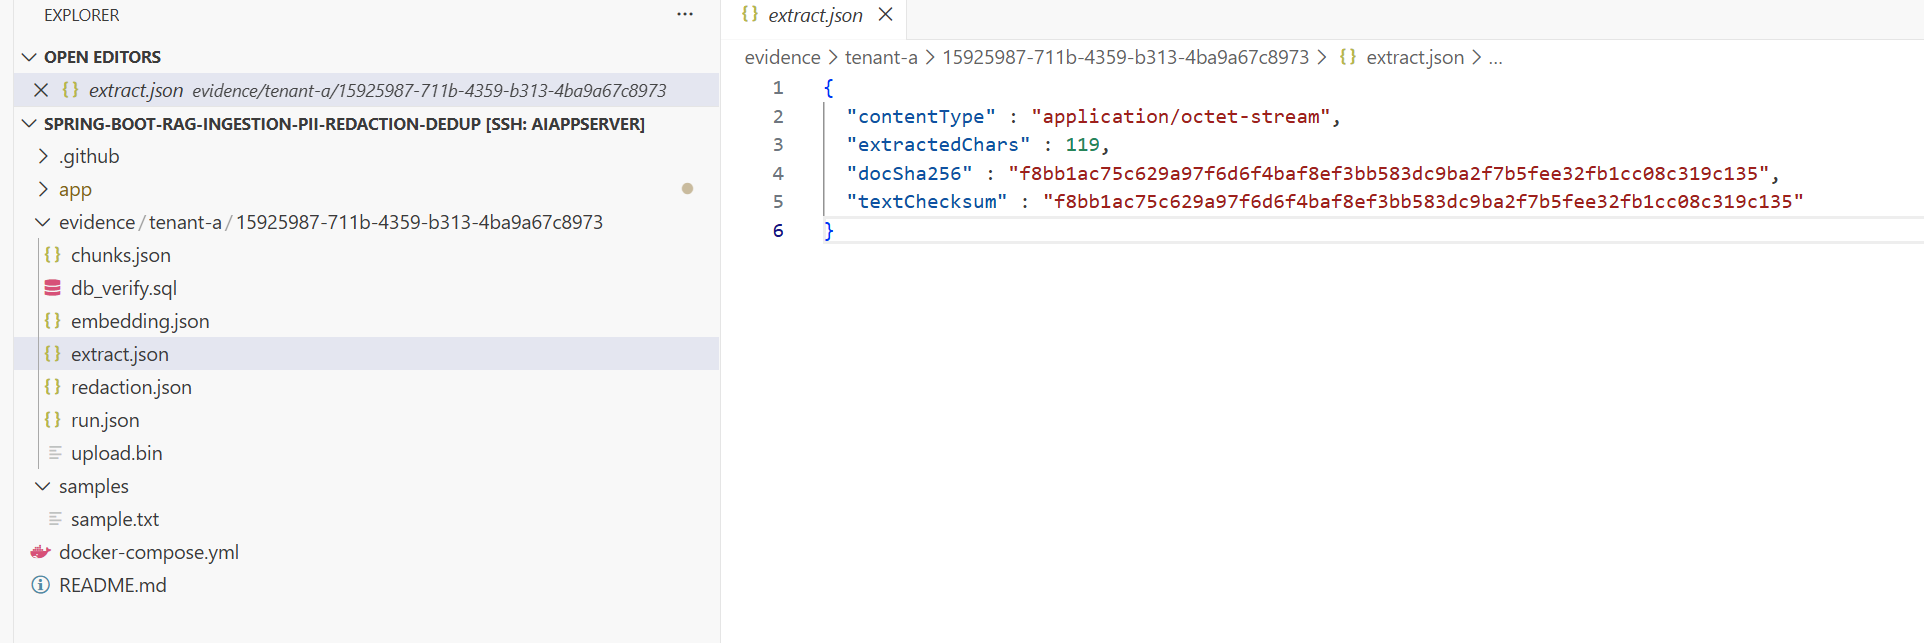The height and width of the screenshot is (643, 1924).
Task: Click the "docSha256" key
Action: [x=909, y=173]
